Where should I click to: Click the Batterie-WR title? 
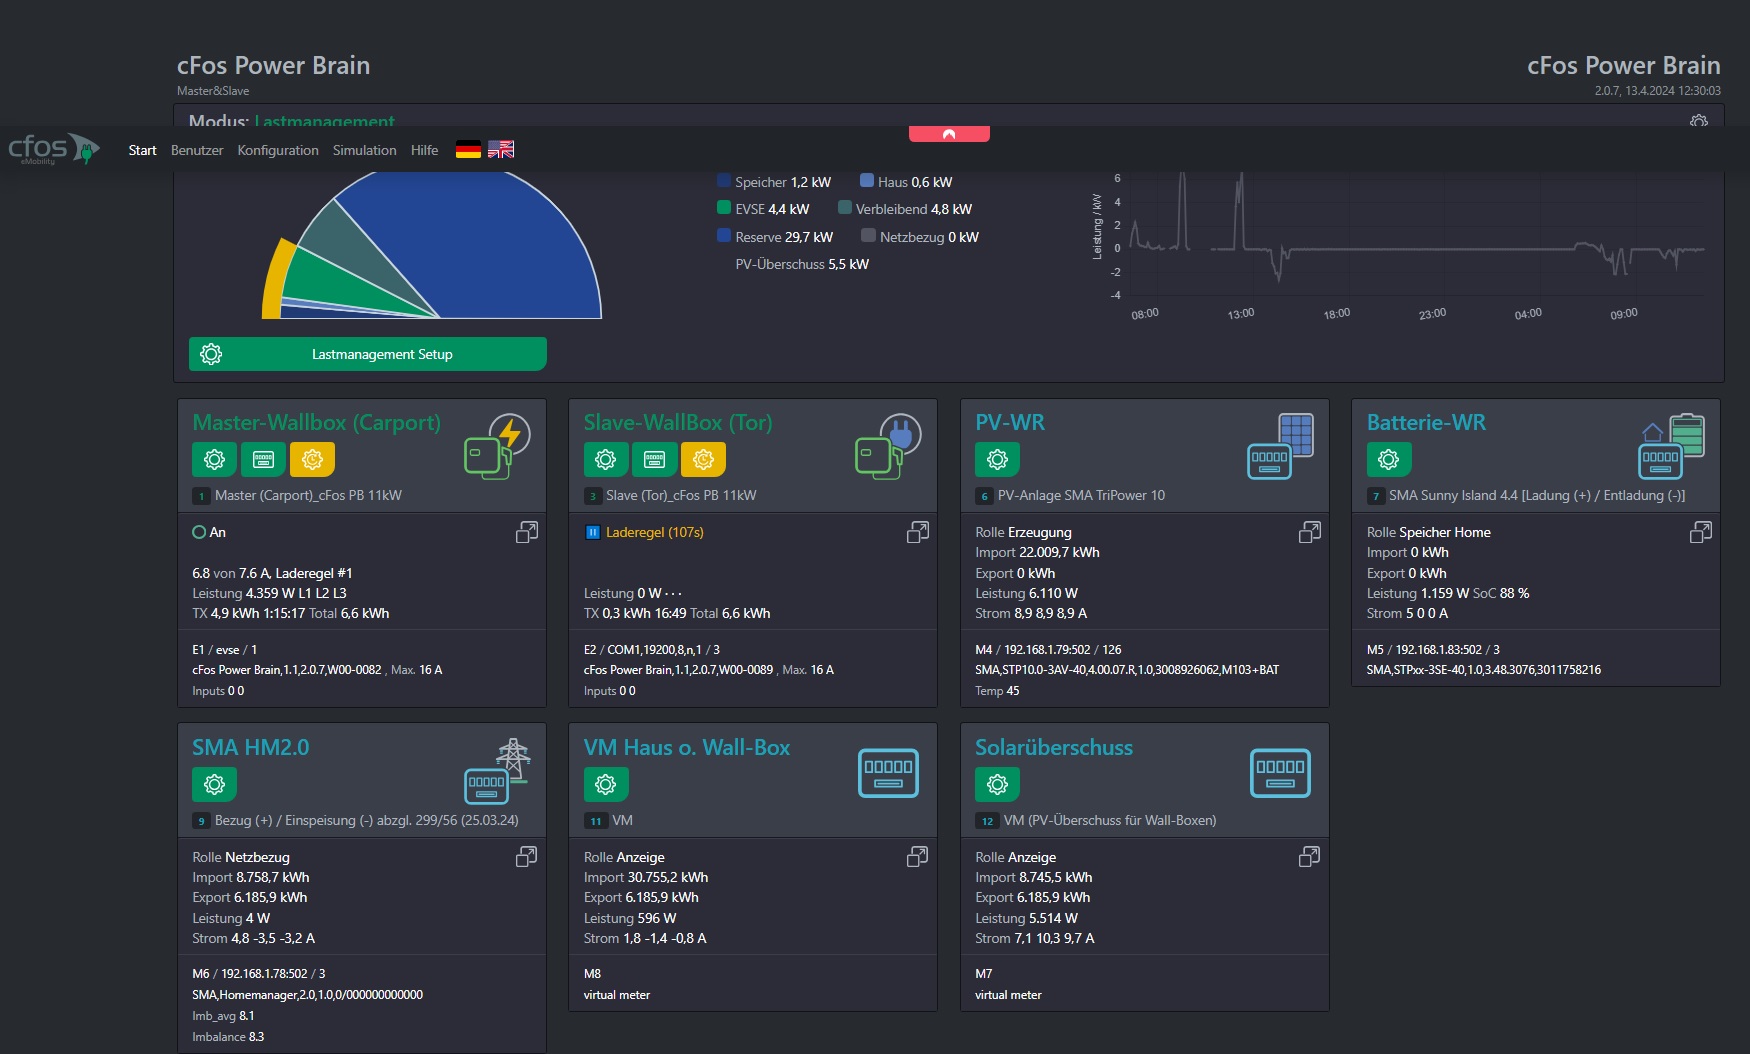click(1426, 423)
